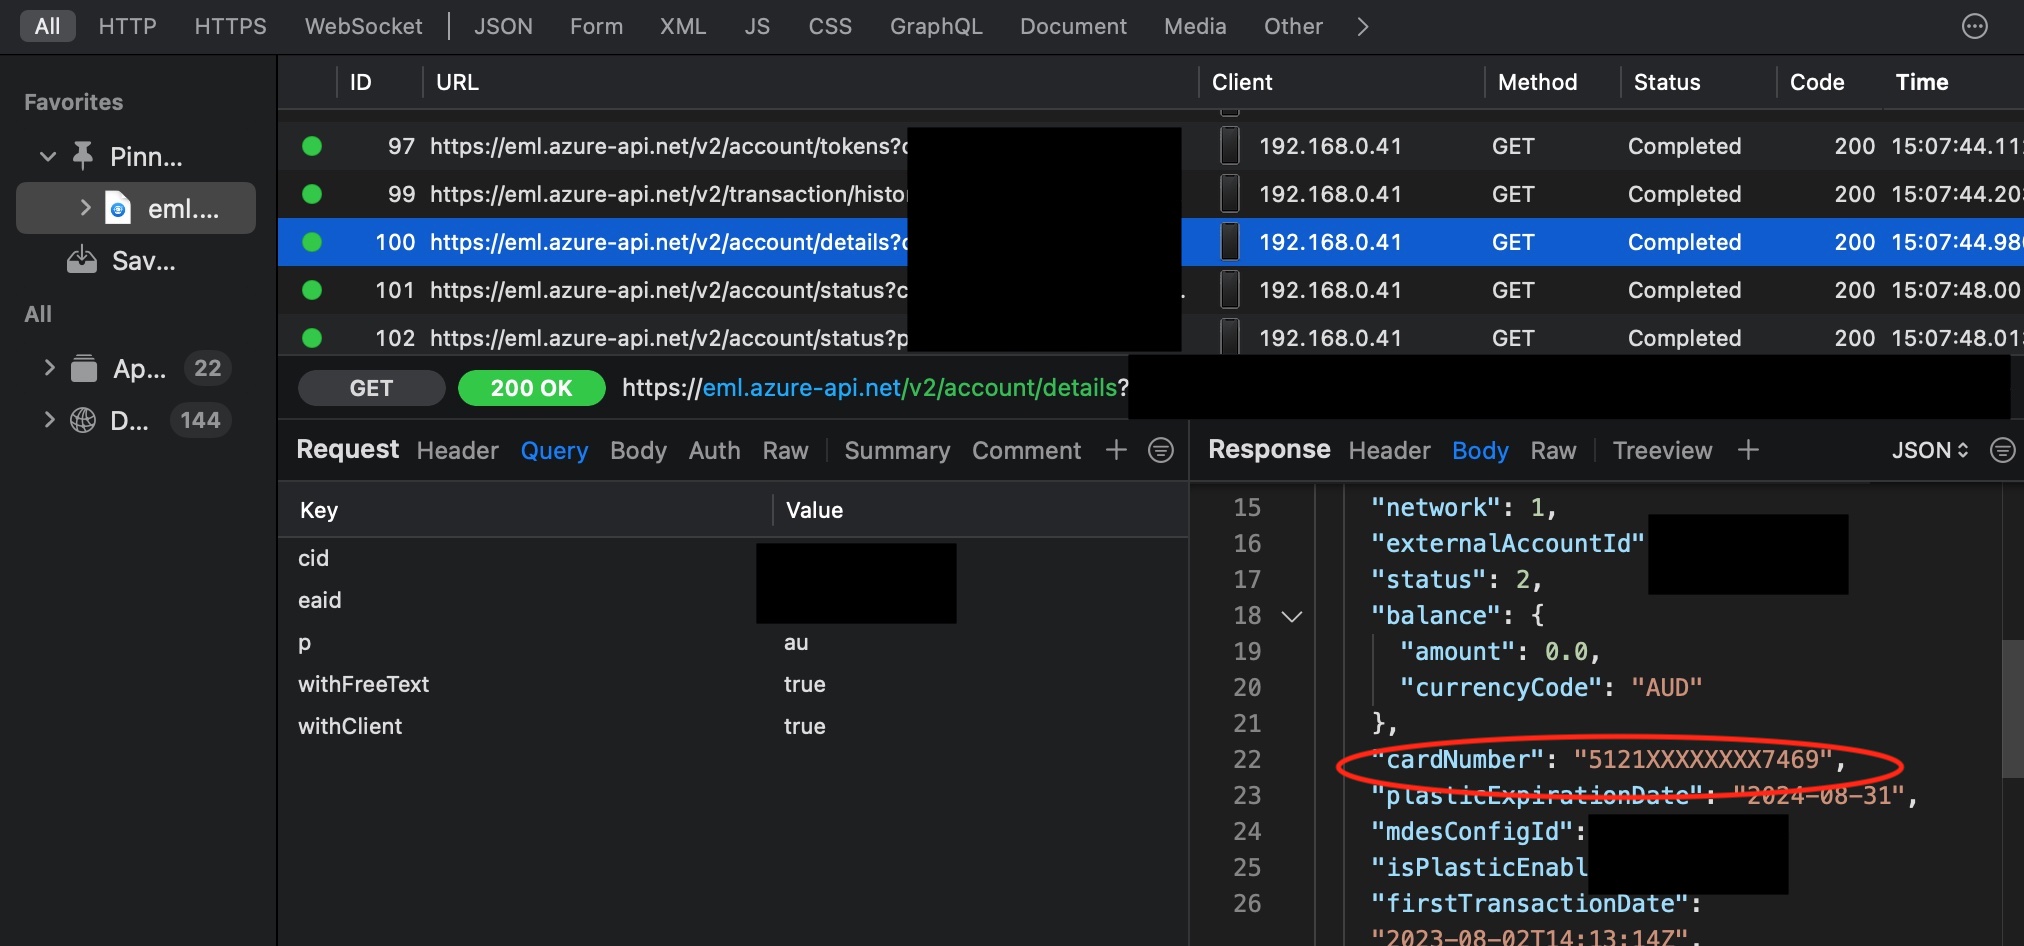2024x946 pixels.
Task: Open the Saved inbox tray icon
Action: (x=82, y=261)
